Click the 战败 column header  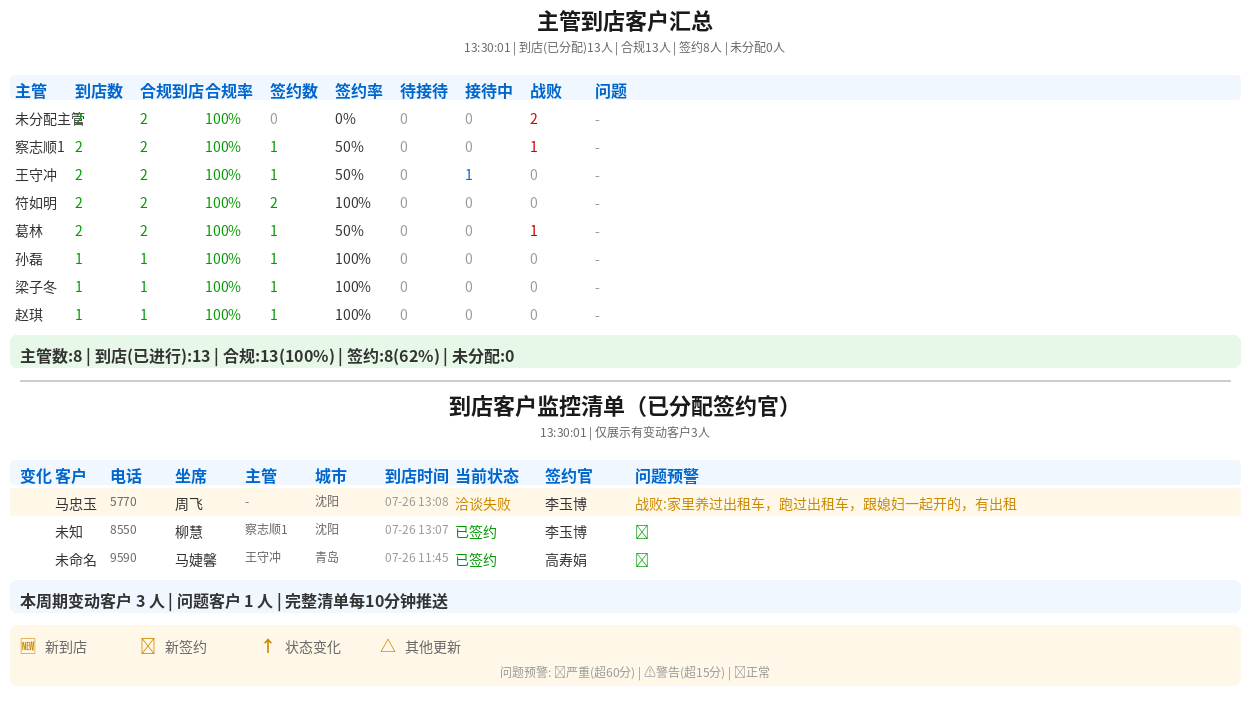tap(546, 91)
